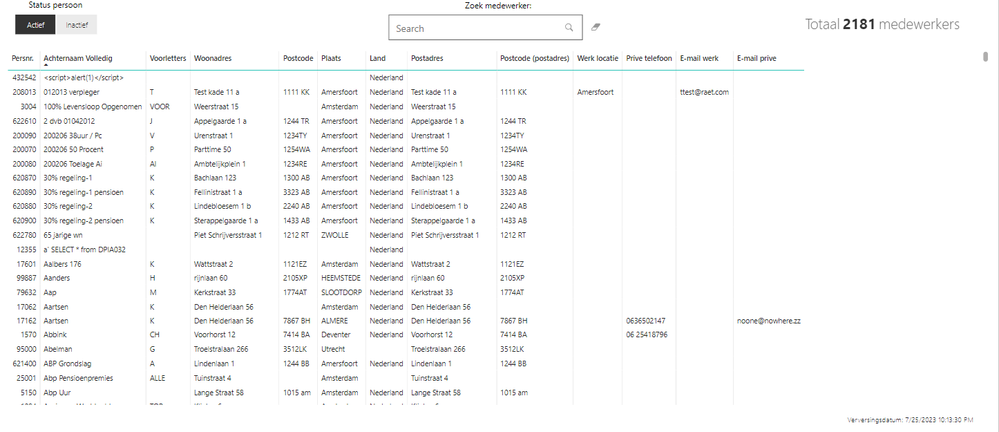Select phone number 06 25418796

(647, 335)
